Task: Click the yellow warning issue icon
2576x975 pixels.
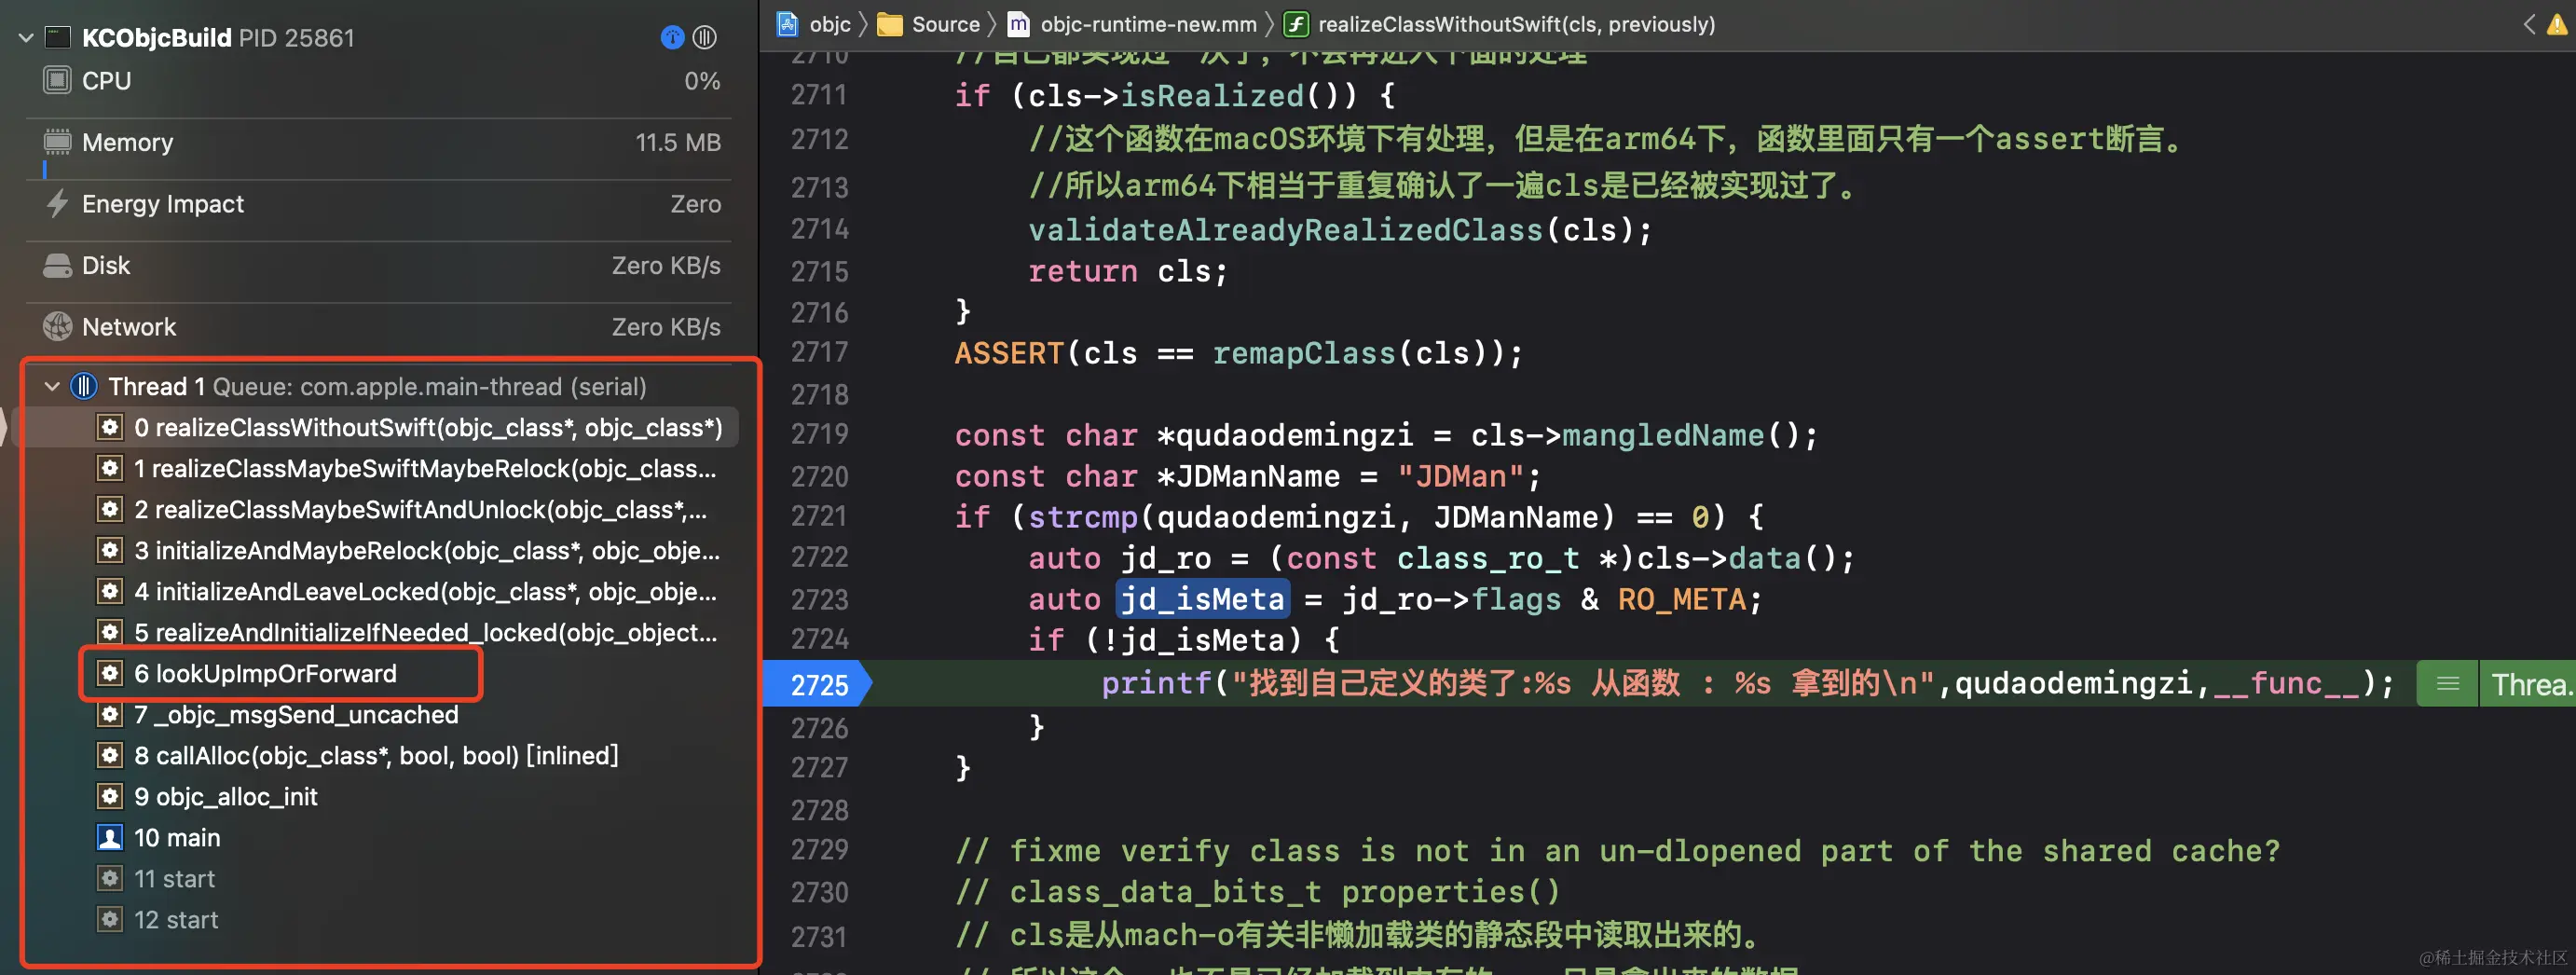Action: click(x=2557, y=24)
